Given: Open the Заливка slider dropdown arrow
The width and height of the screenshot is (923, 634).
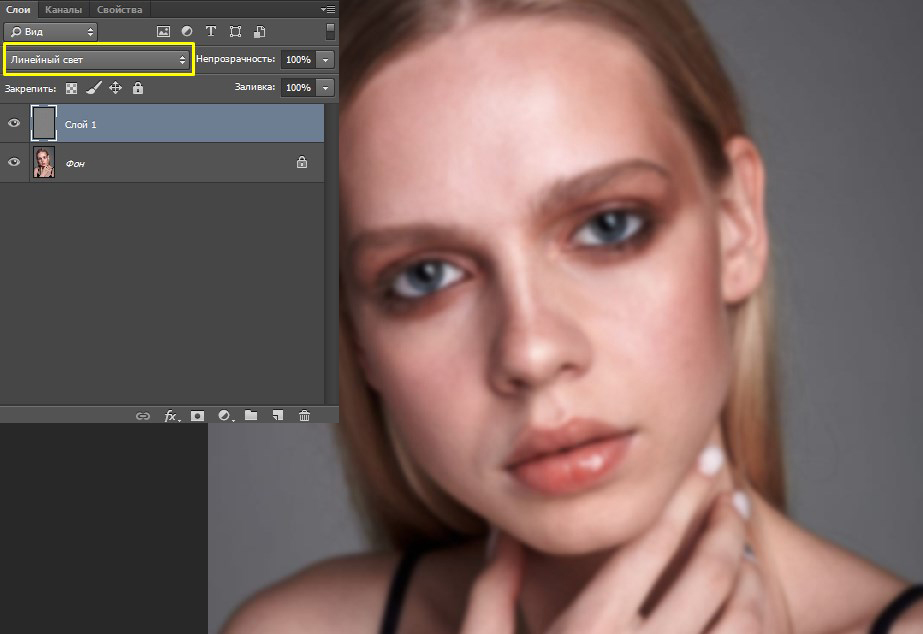Looking at the screenshot, I should click(326, 88).
